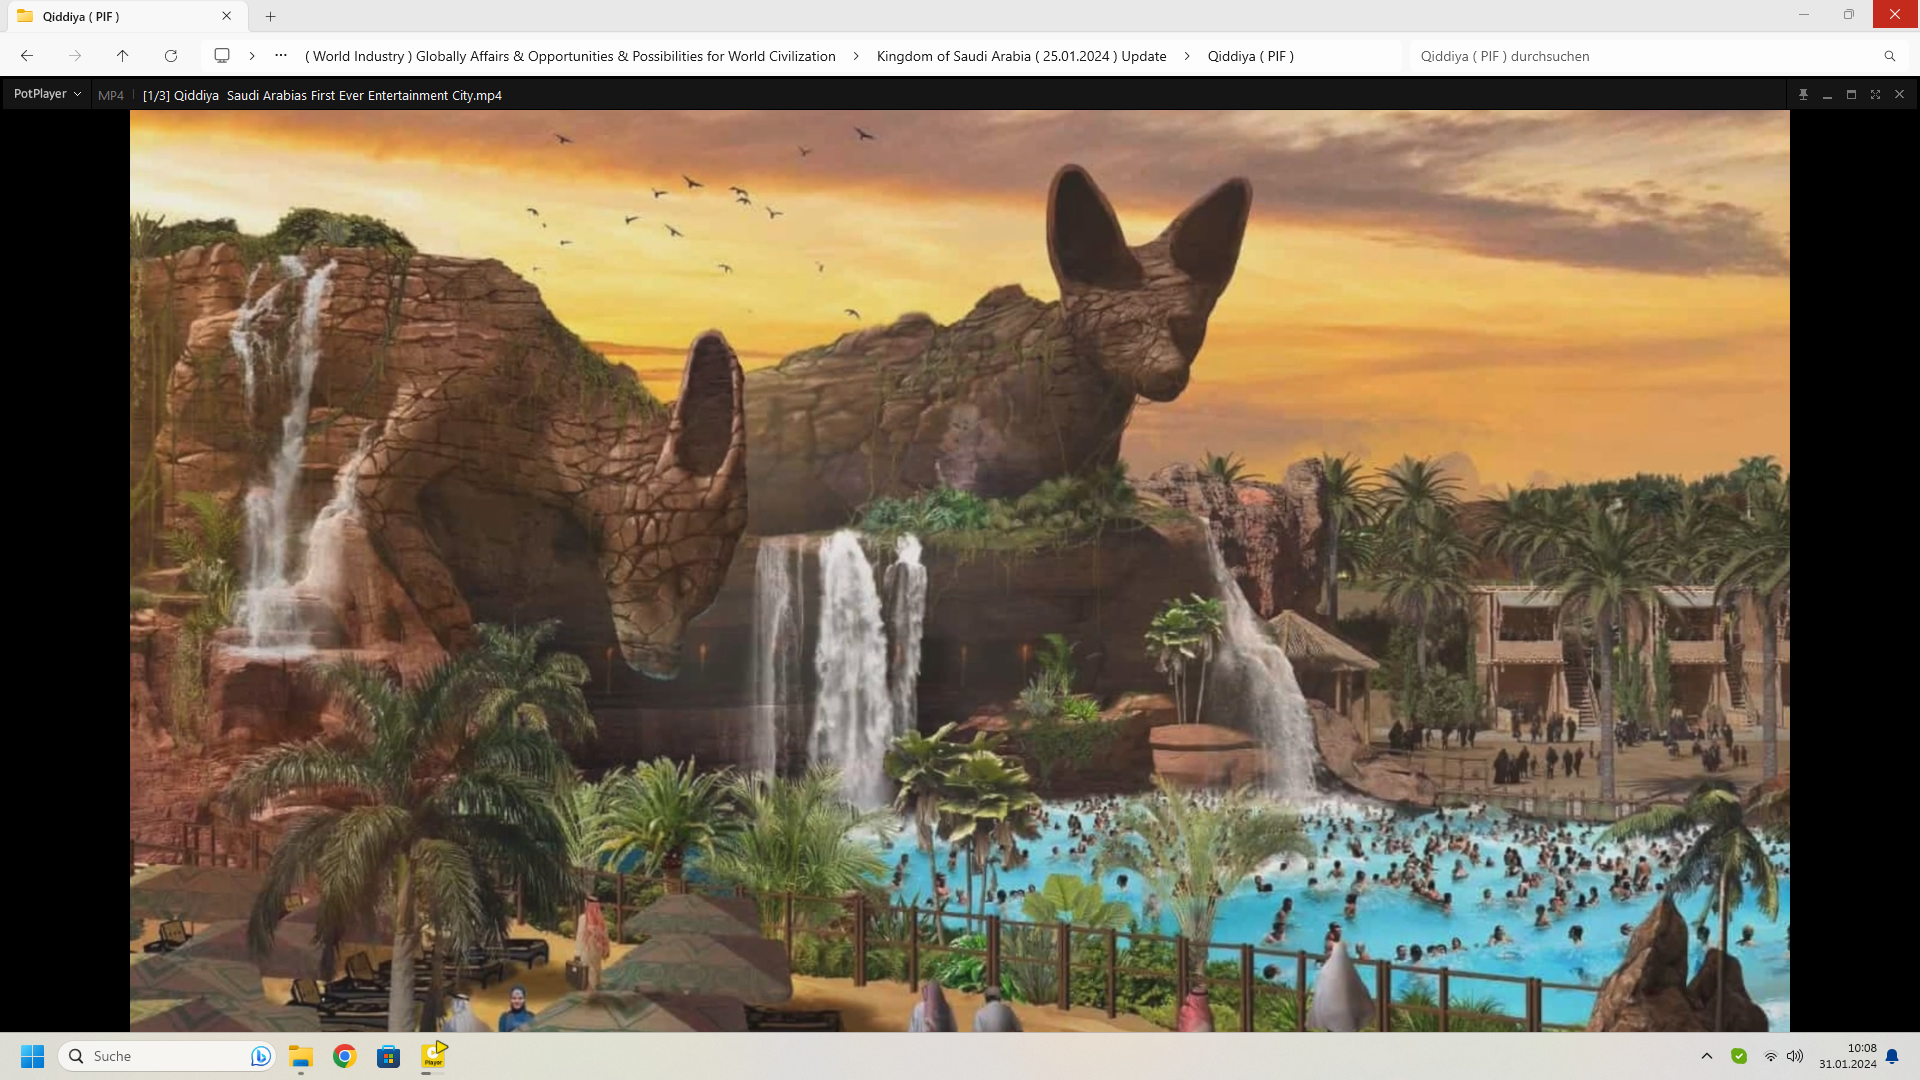
Task: Expand chevron after World Industry breadcrumb
Action: tap(856, 56)
